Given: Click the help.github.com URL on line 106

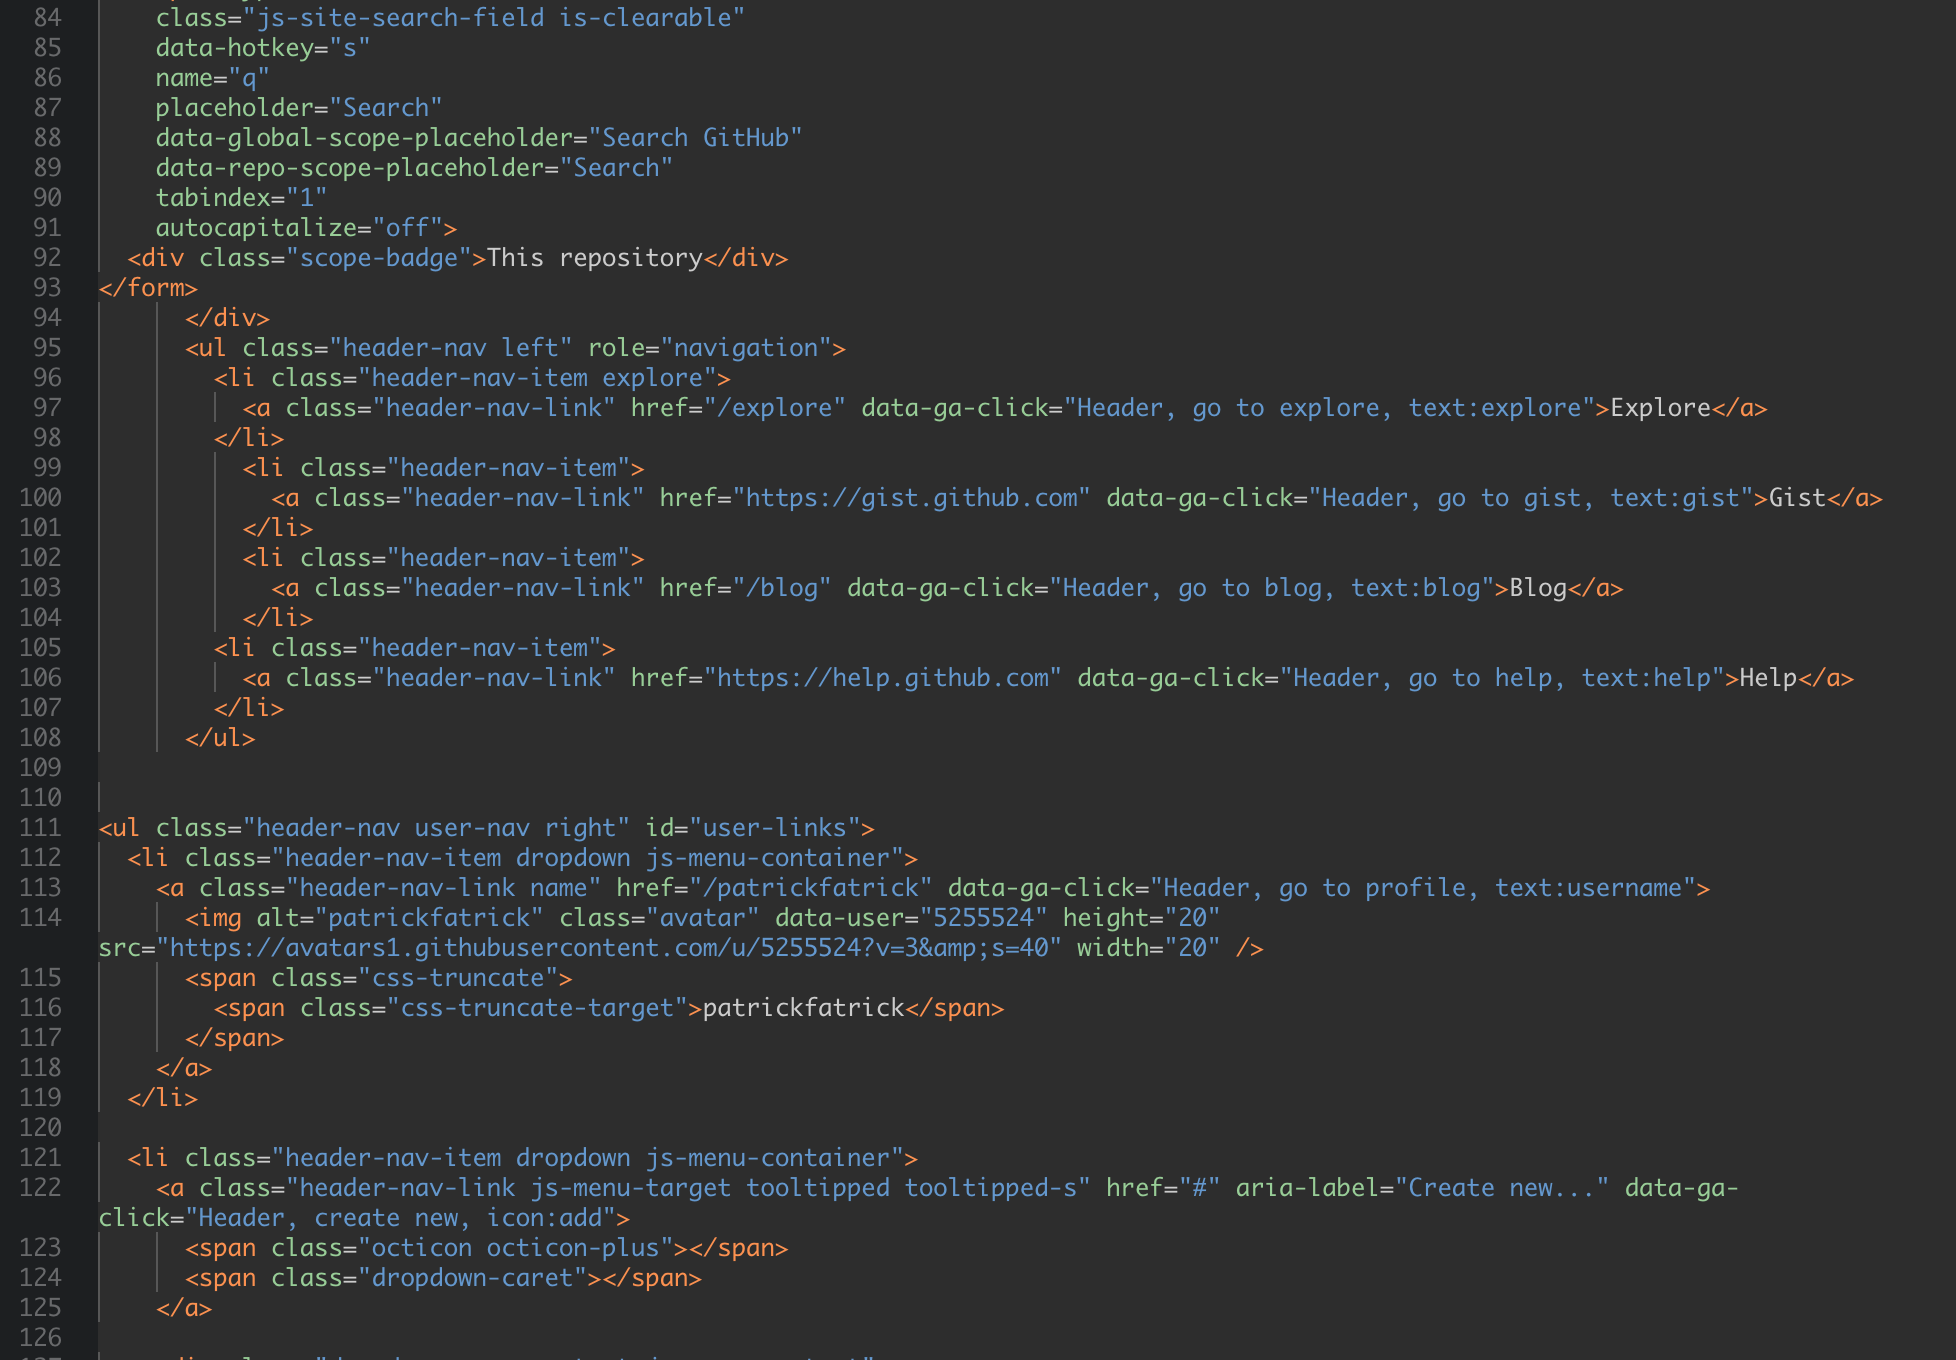Looking at the screenshot, I should click(883, 678).
